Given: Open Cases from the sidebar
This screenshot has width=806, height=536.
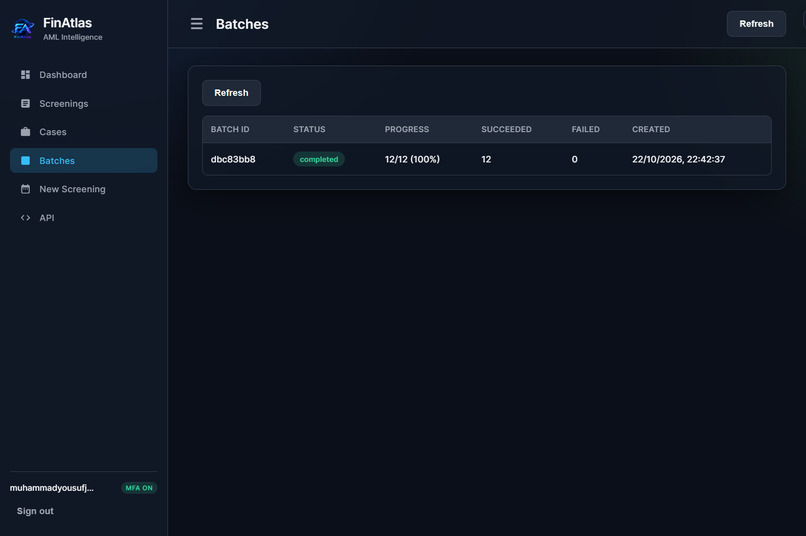Looking at the screenshot, I should click(83, 132).
